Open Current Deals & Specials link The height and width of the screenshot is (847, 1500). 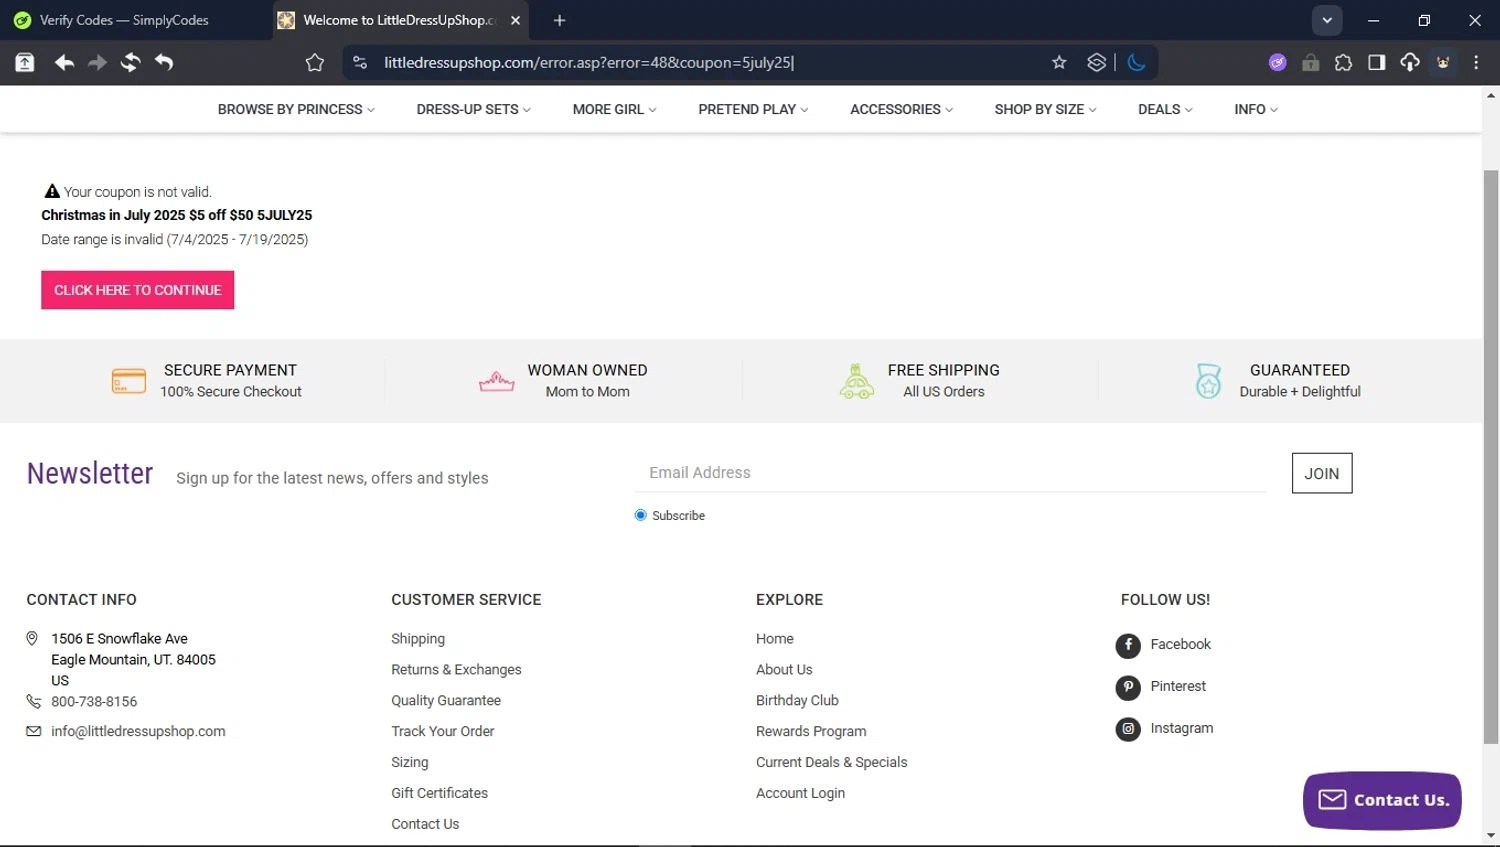(x=831, y=763)
